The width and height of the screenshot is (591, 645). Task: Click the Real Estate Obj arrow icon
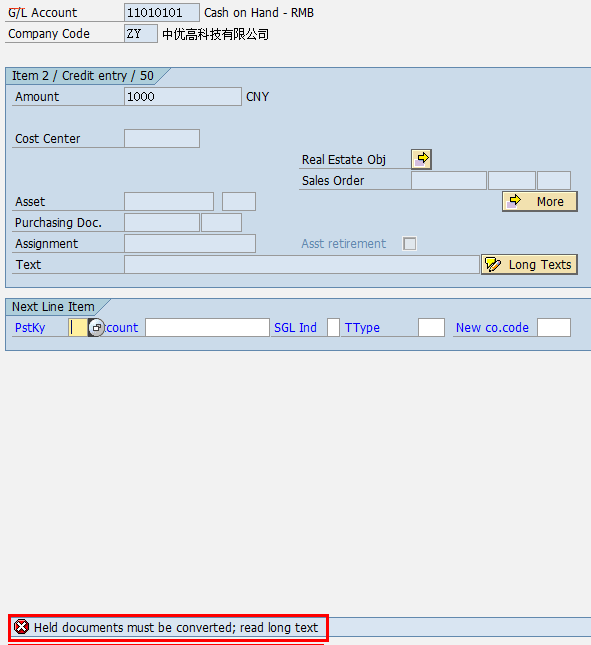pyautogui.click(x=421, y=159)
